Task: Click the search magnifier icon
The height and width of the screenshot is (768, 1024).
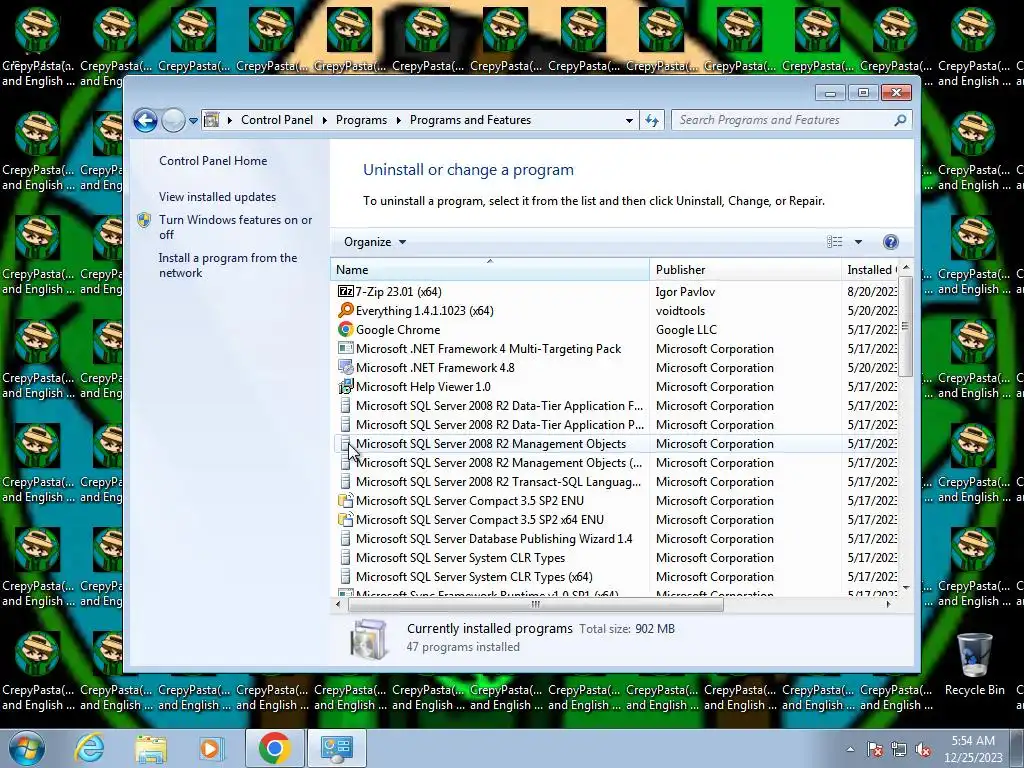Action: pyautogui.click(x=900, y=120)
